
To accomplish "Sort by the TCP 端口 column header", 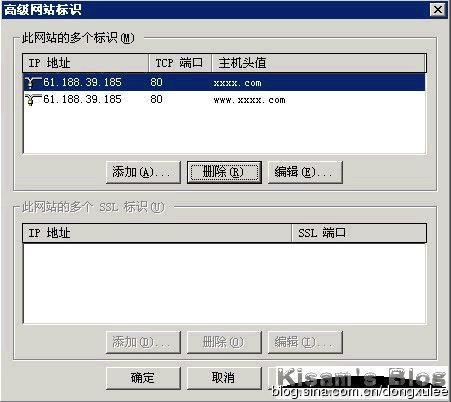I will (180, 63).
